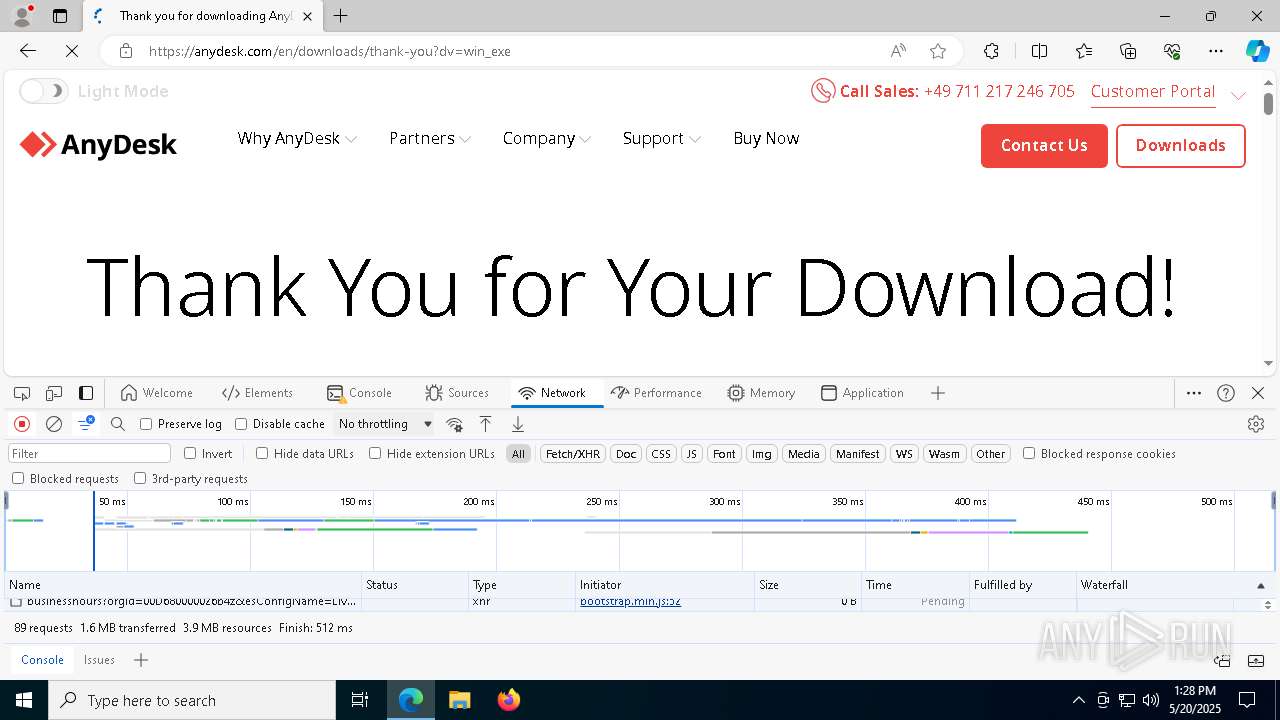
Task: Check the Invert filter checkbox
Action: [190, 453]
